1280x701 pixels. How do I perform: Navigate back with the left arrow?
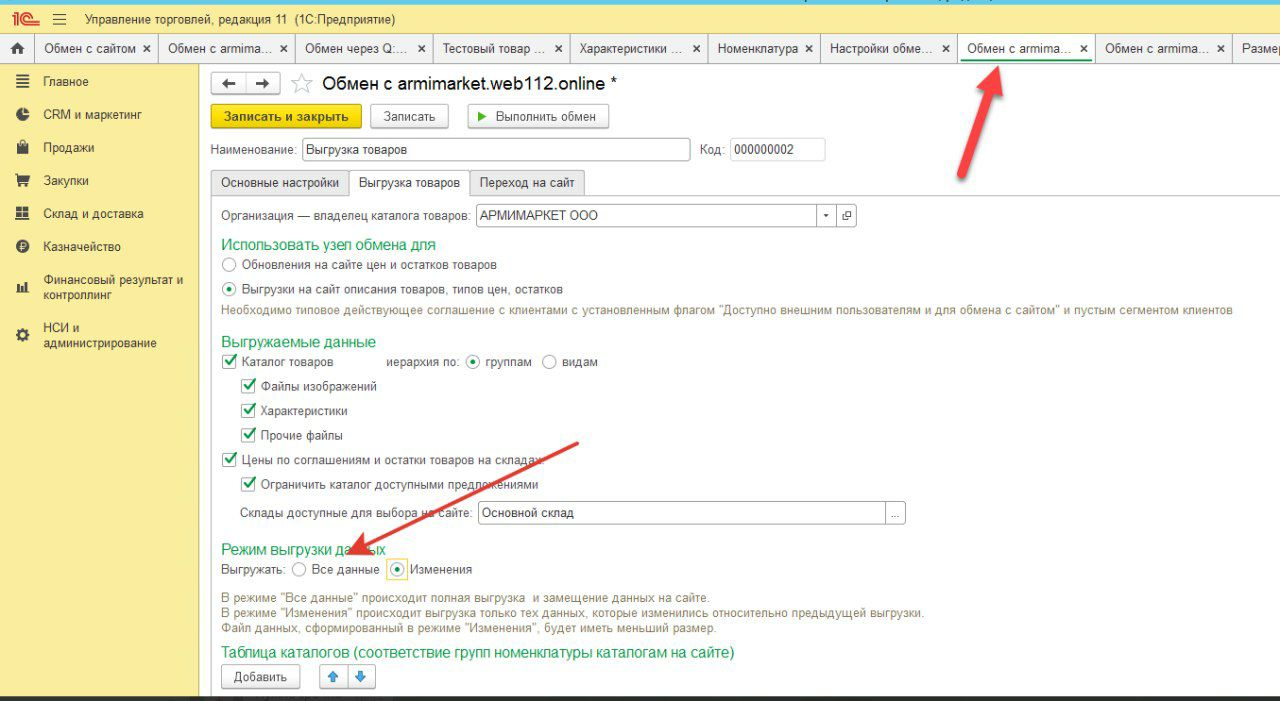[x=229, y=84]
